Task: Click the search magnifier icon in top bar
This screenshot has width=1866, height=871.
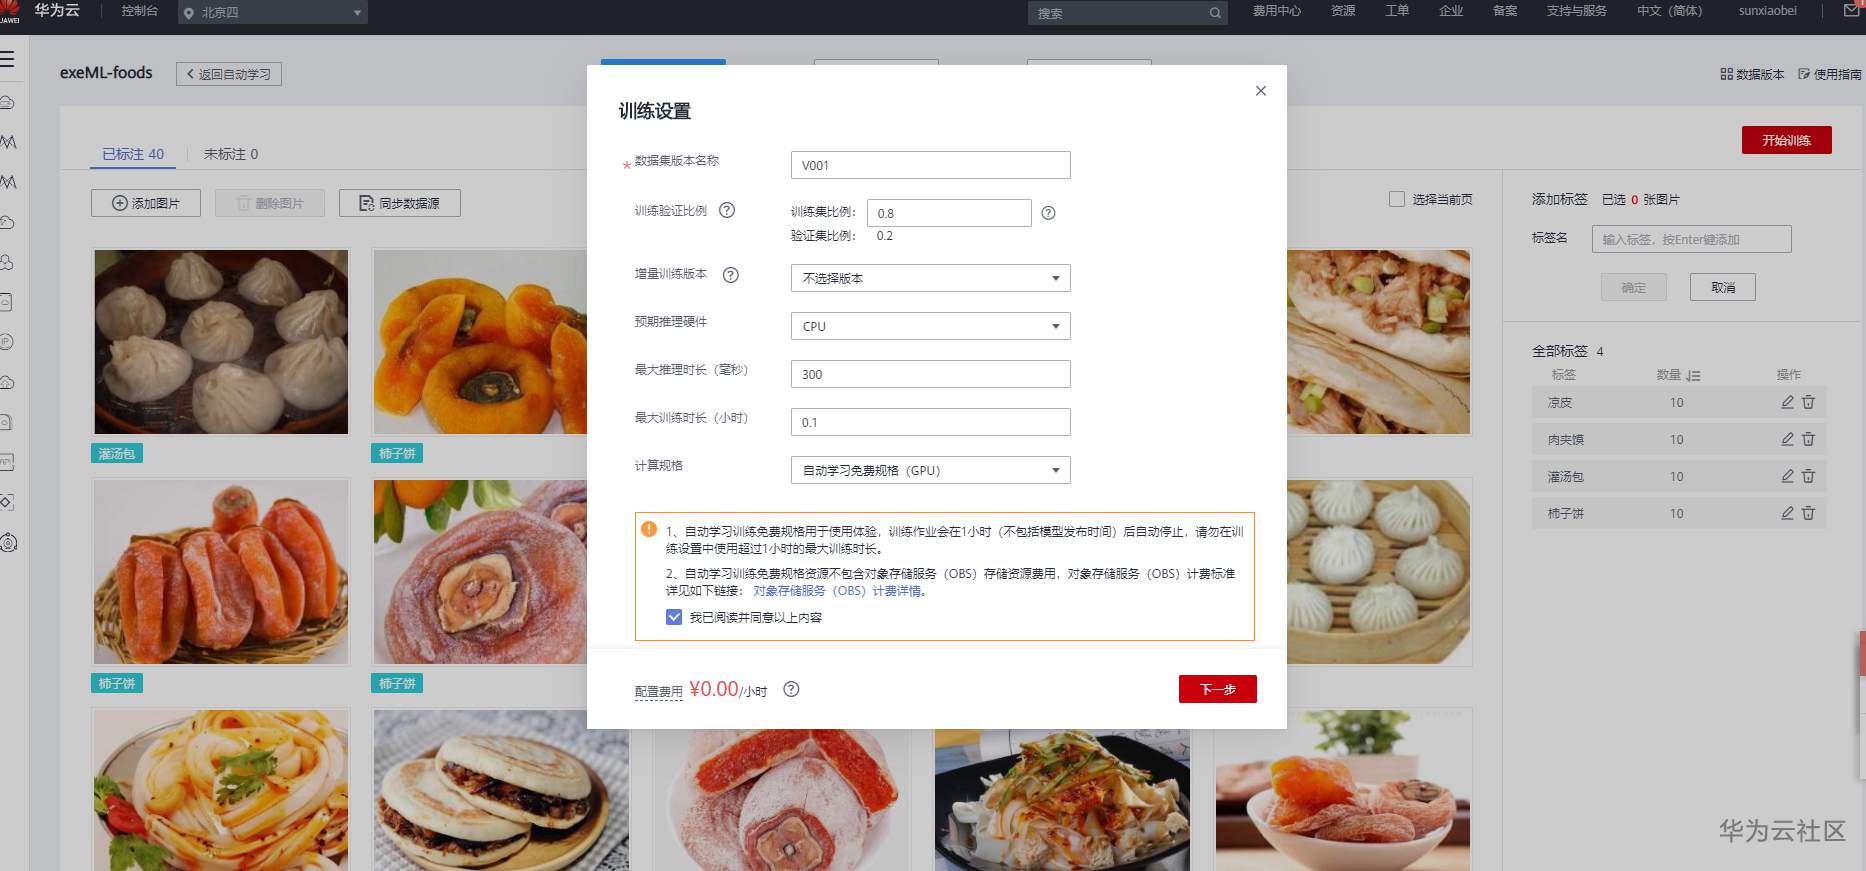Action: click(x=1215, y=13)
